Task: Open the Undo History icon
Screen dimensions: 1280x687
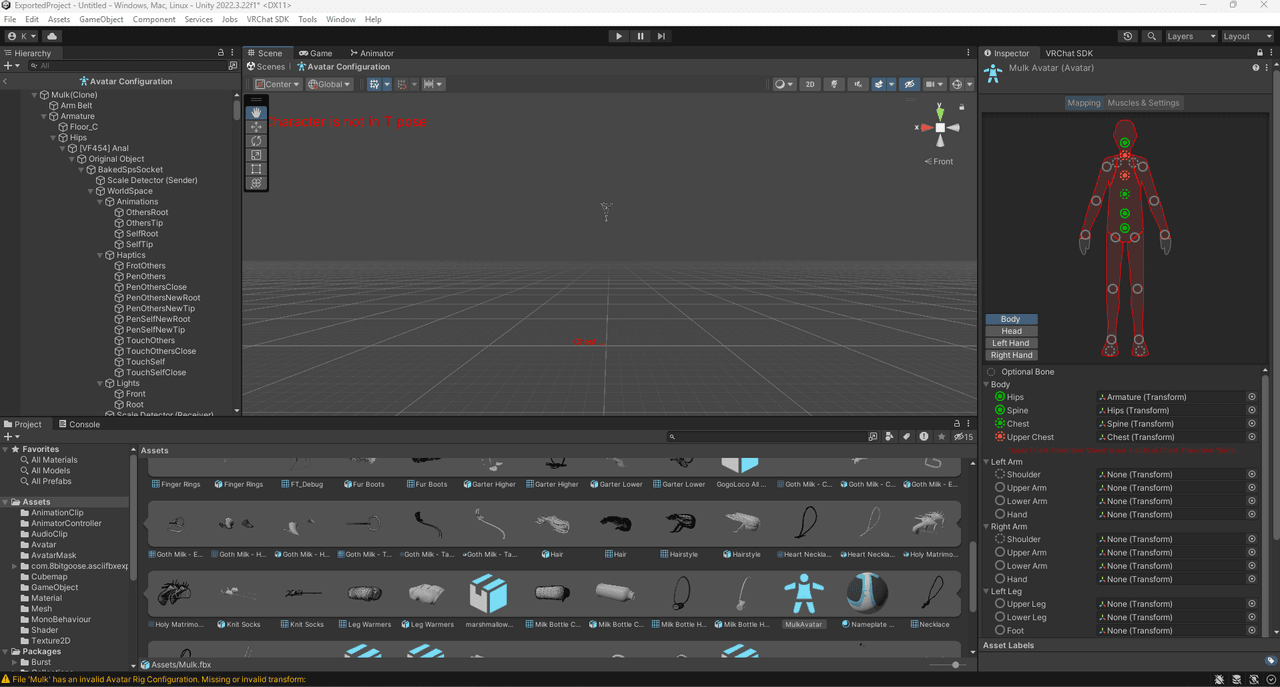Action: pyautogui.click(x=1128, y=36)
